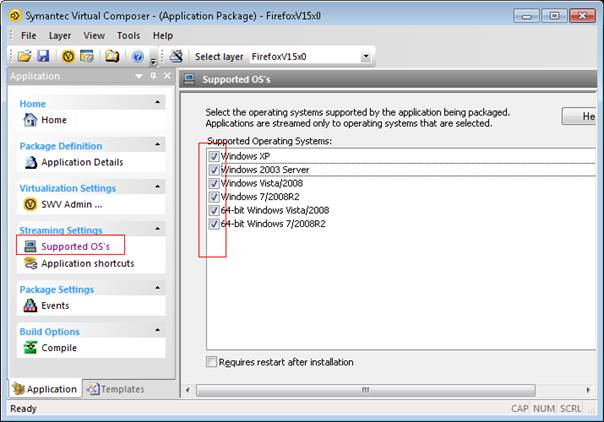The width and height of the screenshot is (604, 422).
Task: Uncheck Windows 7/2008R2 checkbox
Action: click(214, 197)
